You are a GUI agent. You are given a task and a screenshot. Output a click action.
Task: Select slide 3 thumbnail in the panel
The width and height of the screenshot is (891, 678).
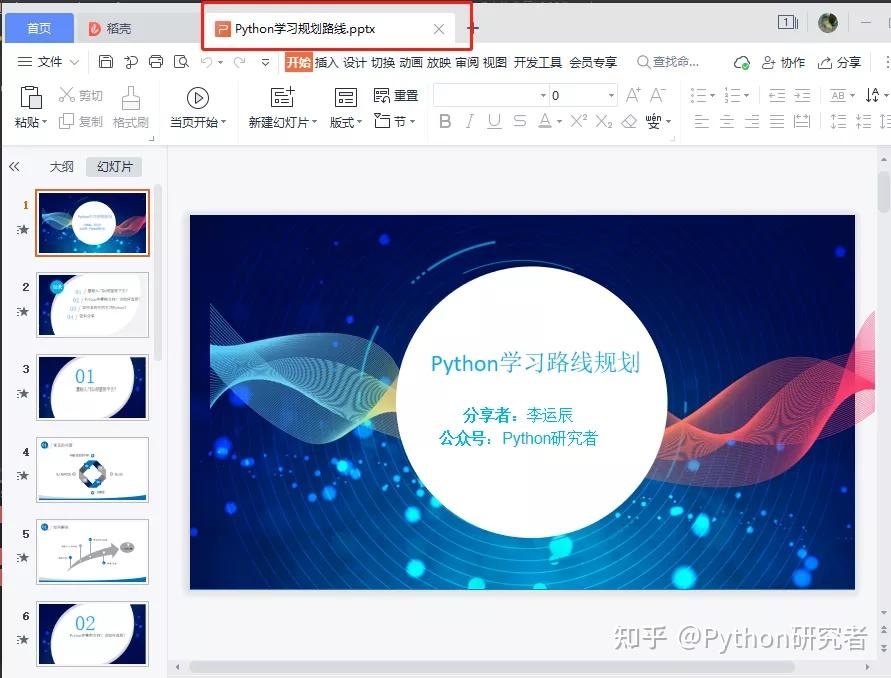[x=92, y=387]
